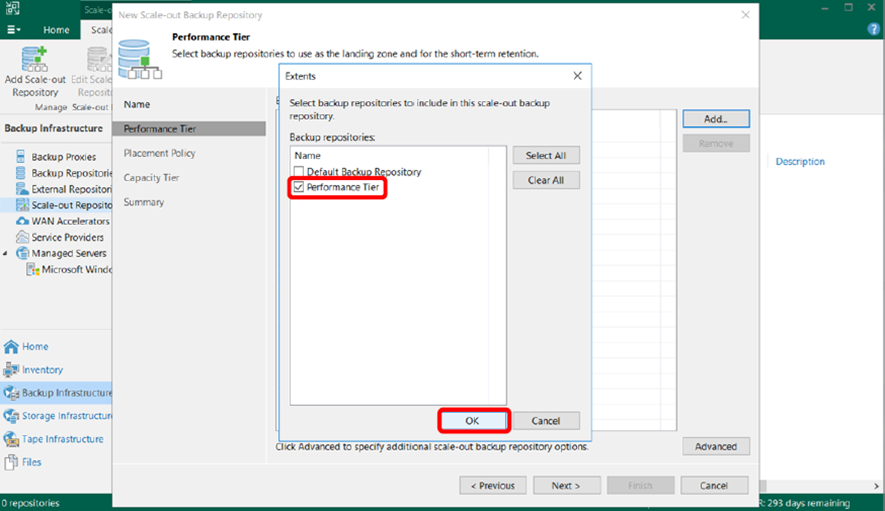This screenshot has width=885, height=511.
Task: Select Microsoft Windows tree child node
Action: pos(76,269)
